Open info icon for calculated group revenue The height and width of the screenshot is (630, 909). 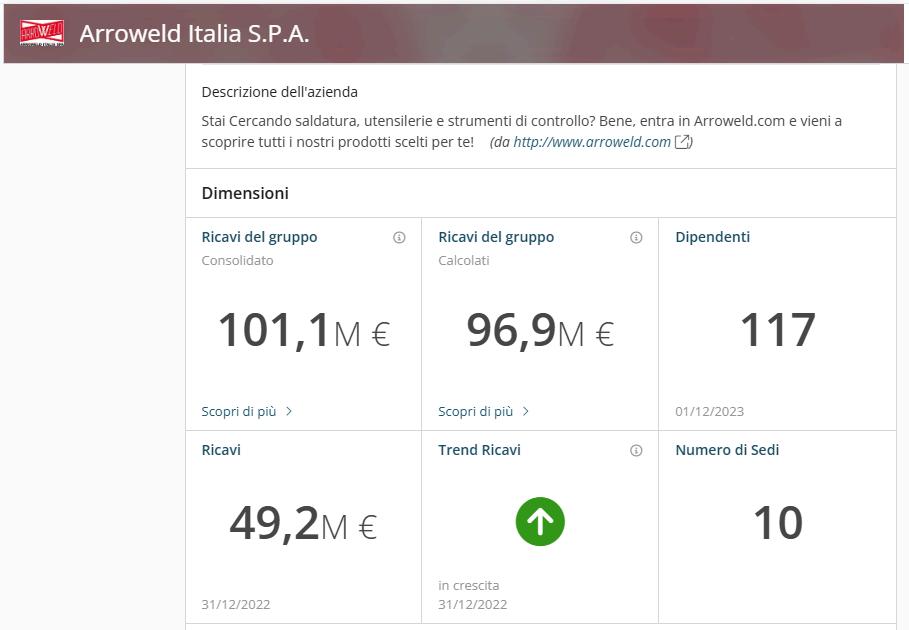pyautogui.click(x=636, y=237)
